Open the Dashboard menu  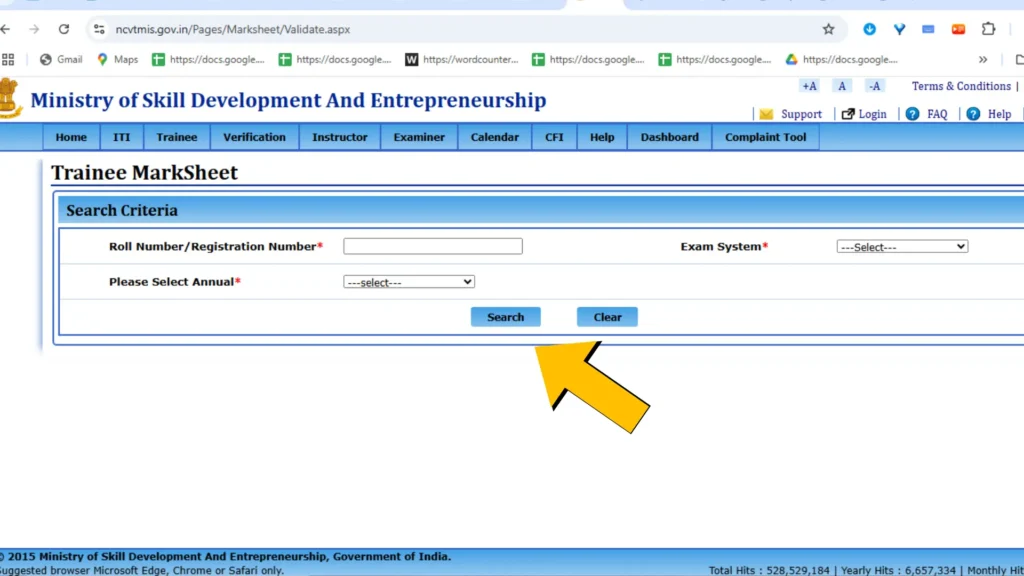pyautogui.click(x=669, y=137)
